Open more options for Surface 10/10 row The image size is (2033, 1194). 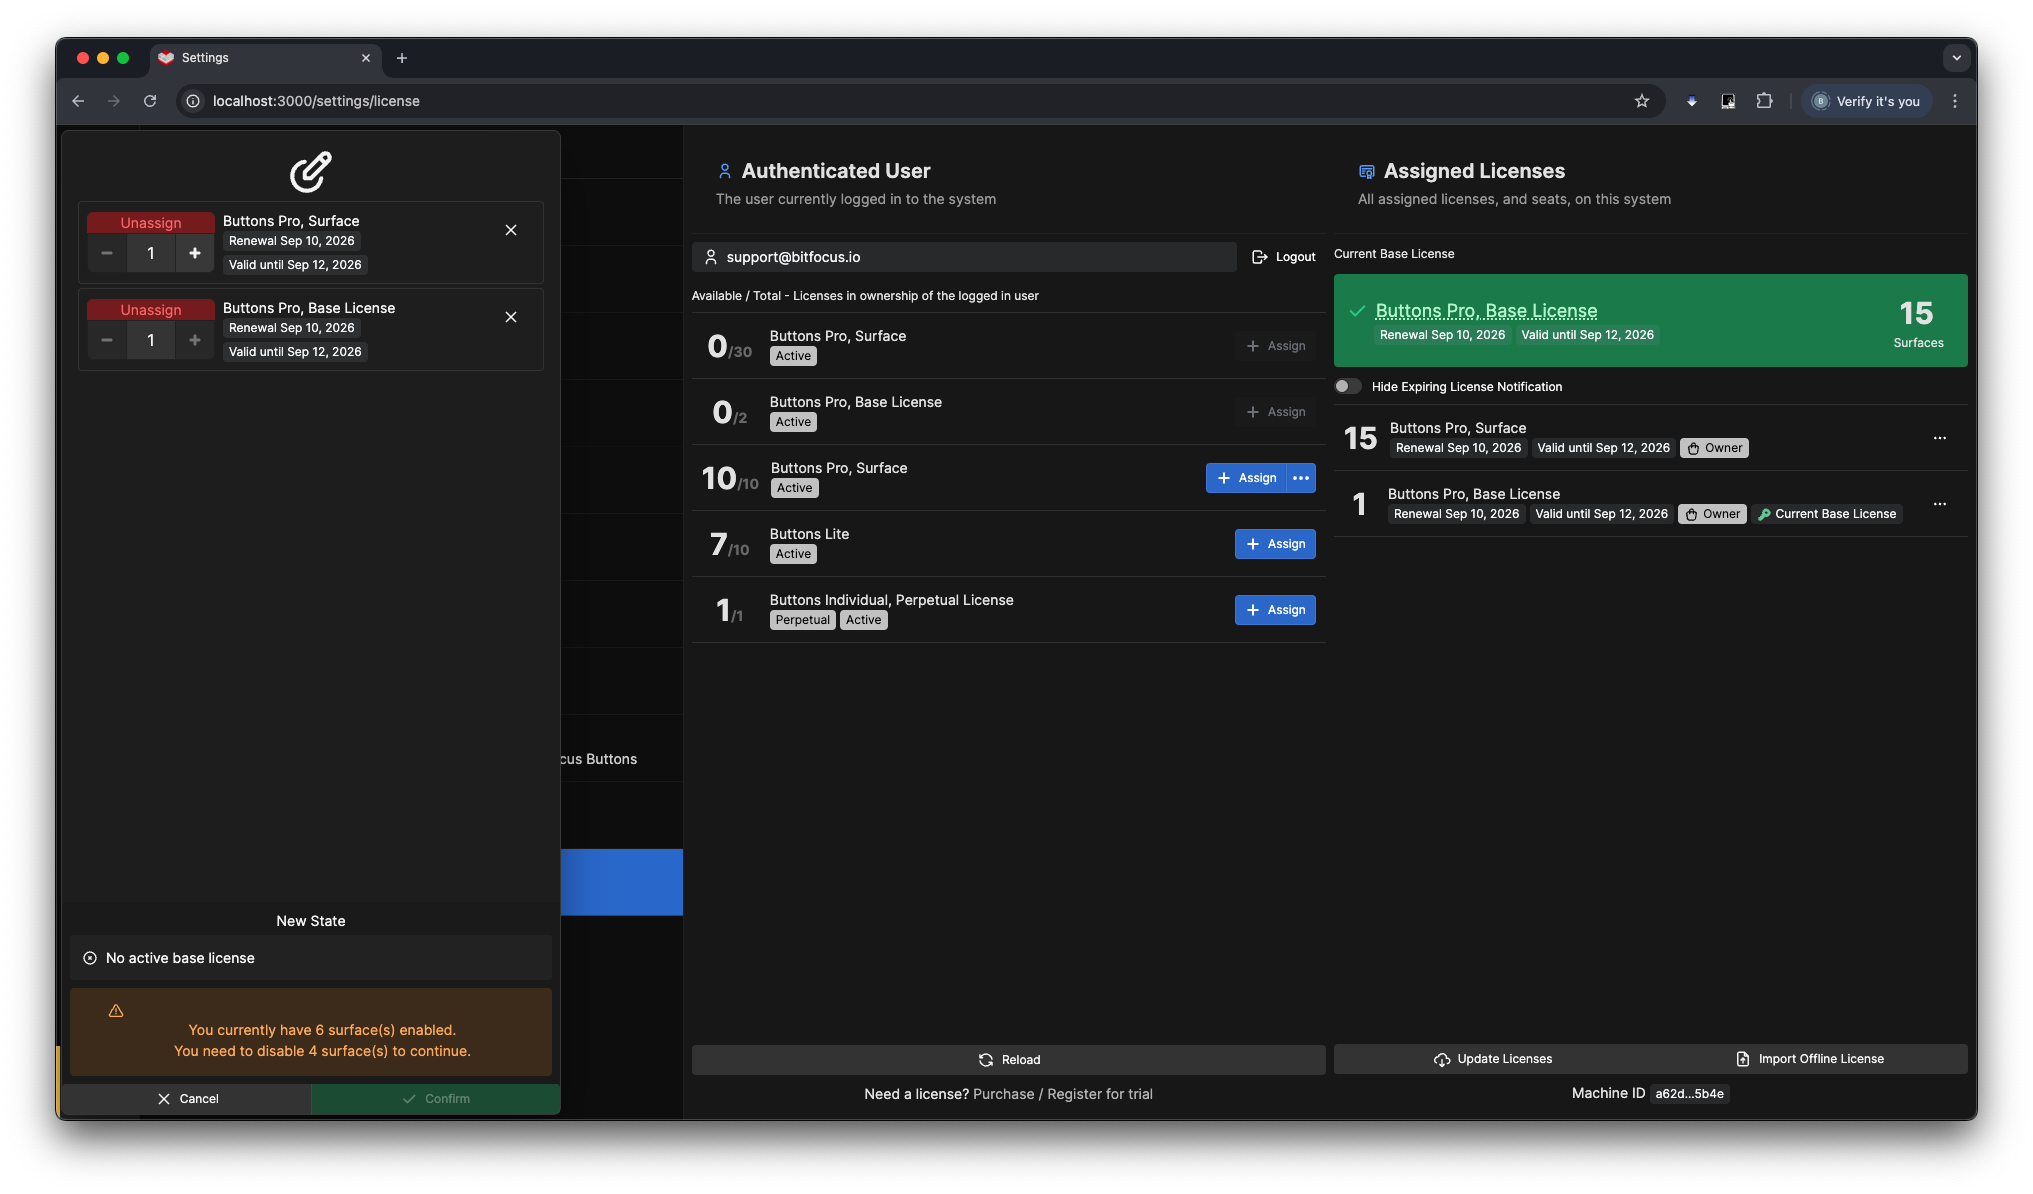1301,478
